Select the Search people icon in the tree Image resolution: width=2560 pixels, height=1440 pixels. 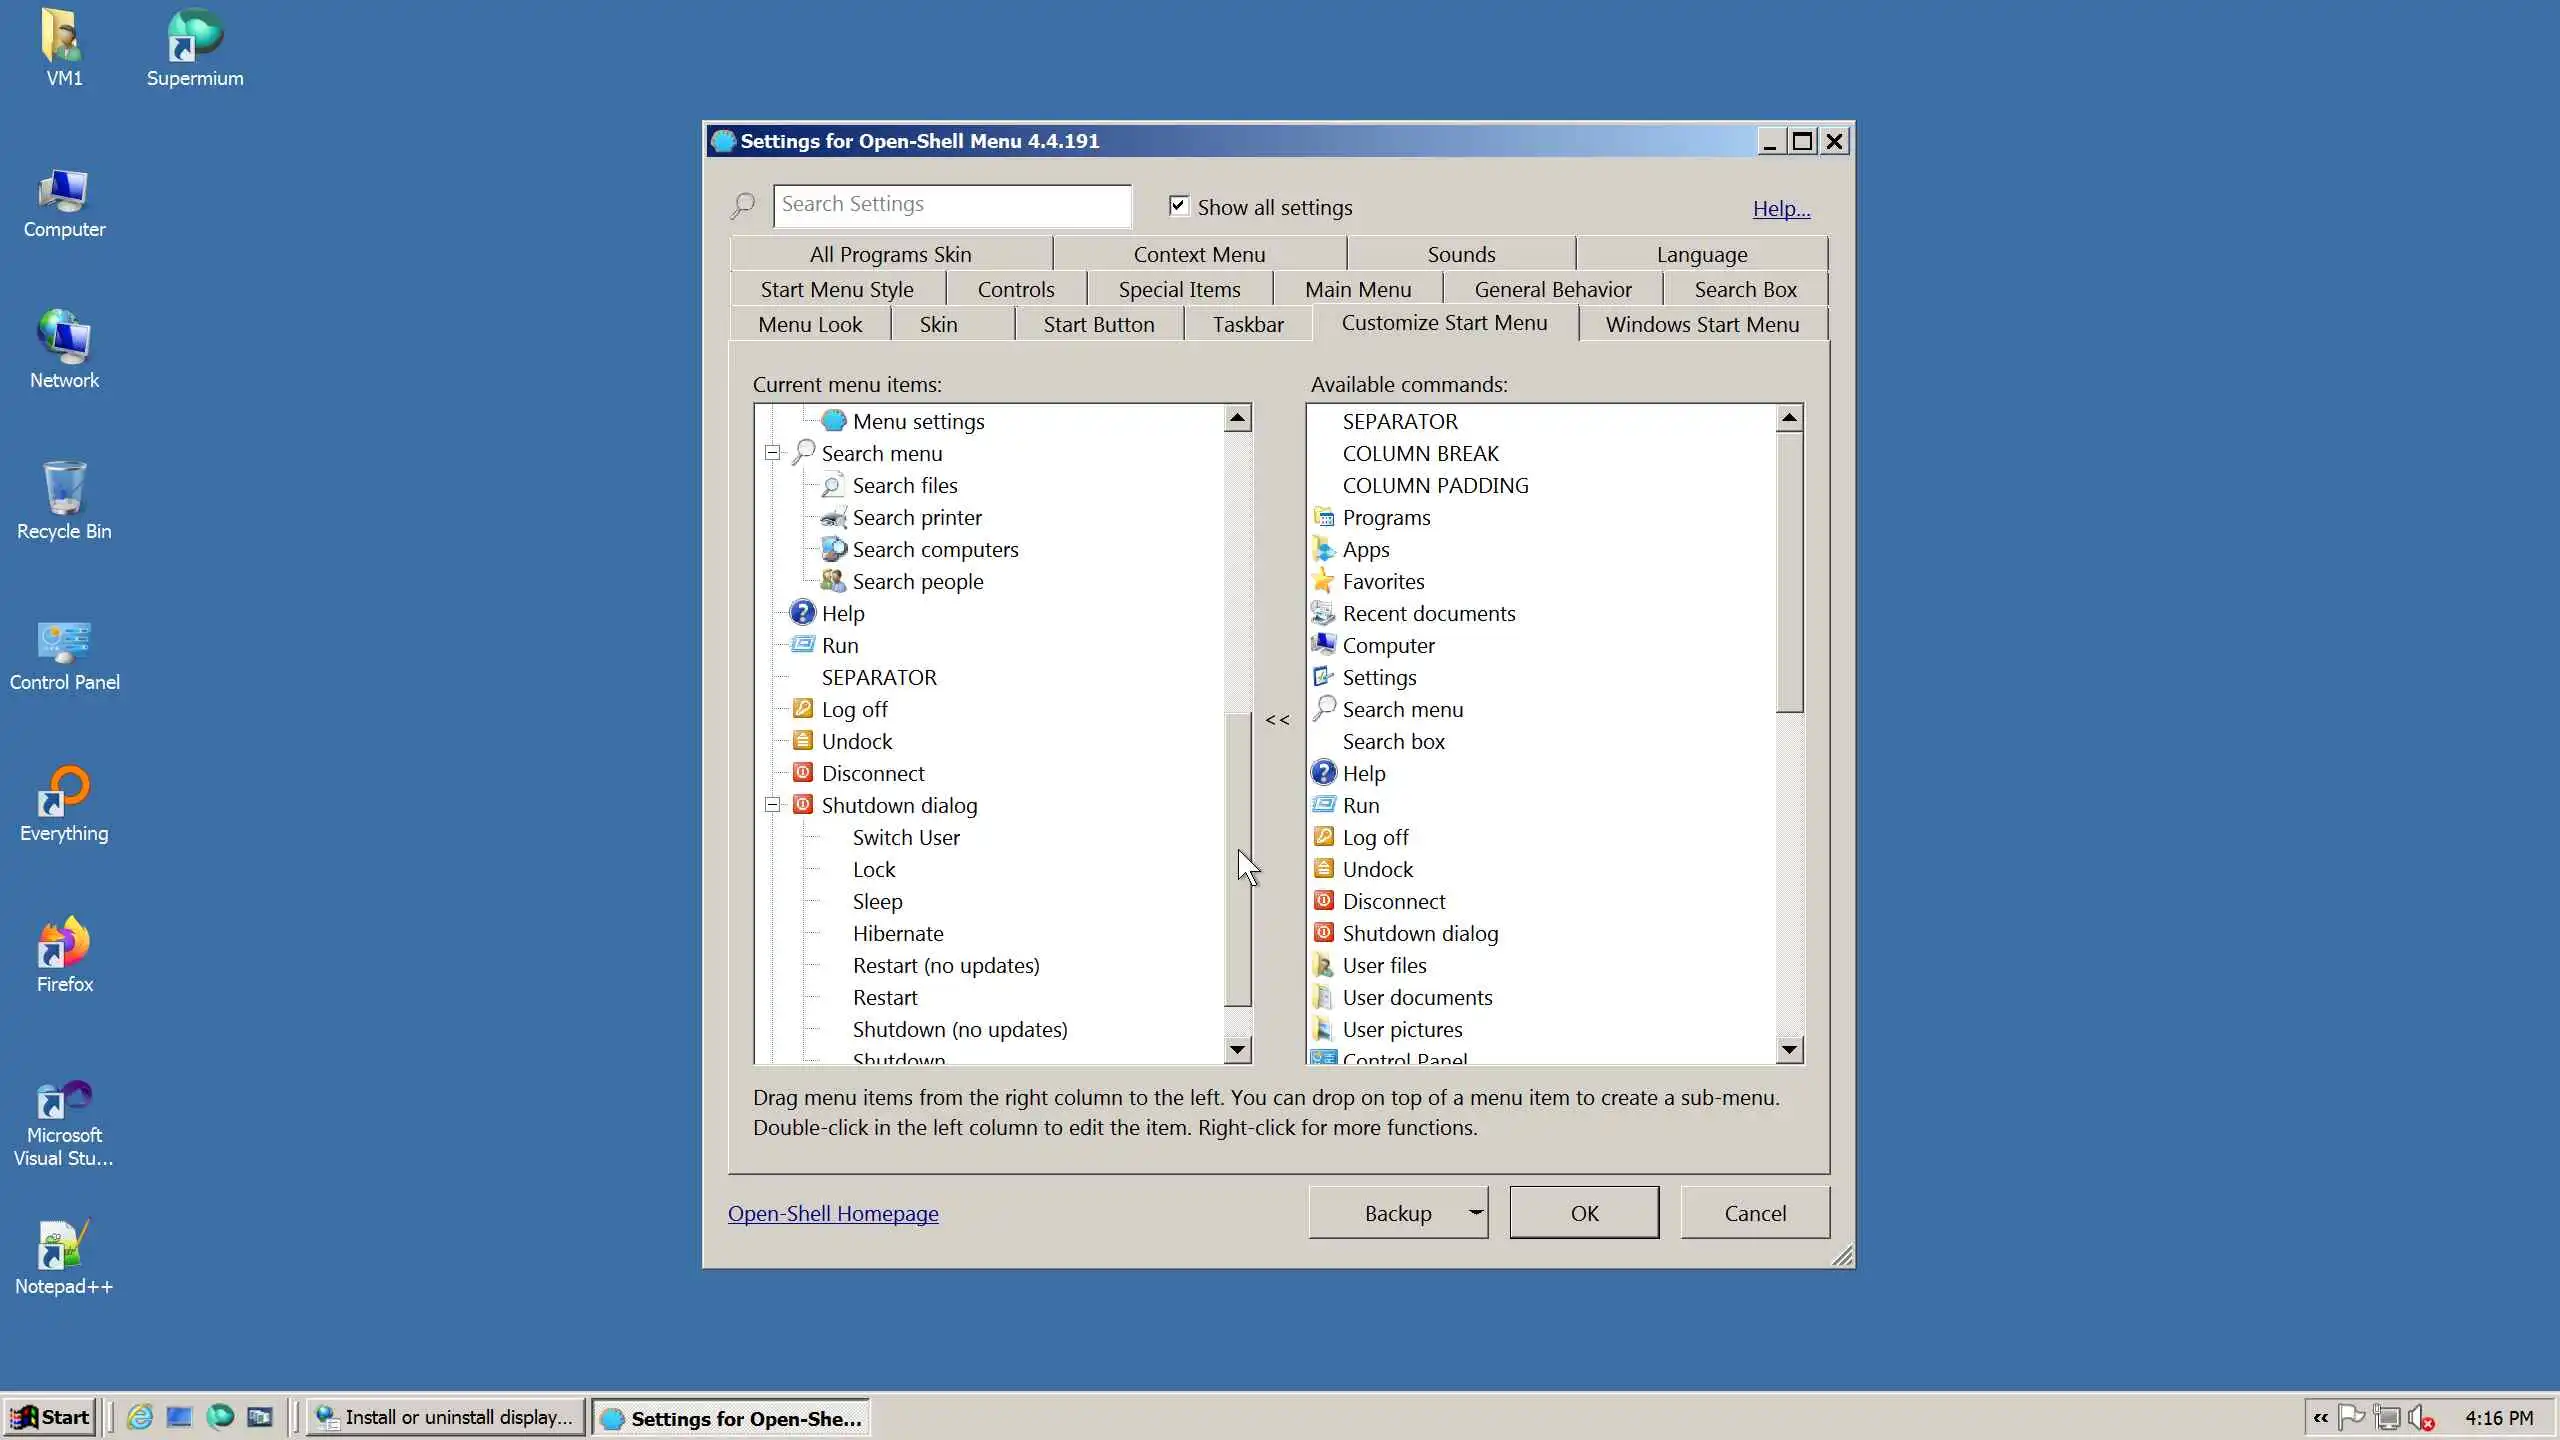coord(832,581)
